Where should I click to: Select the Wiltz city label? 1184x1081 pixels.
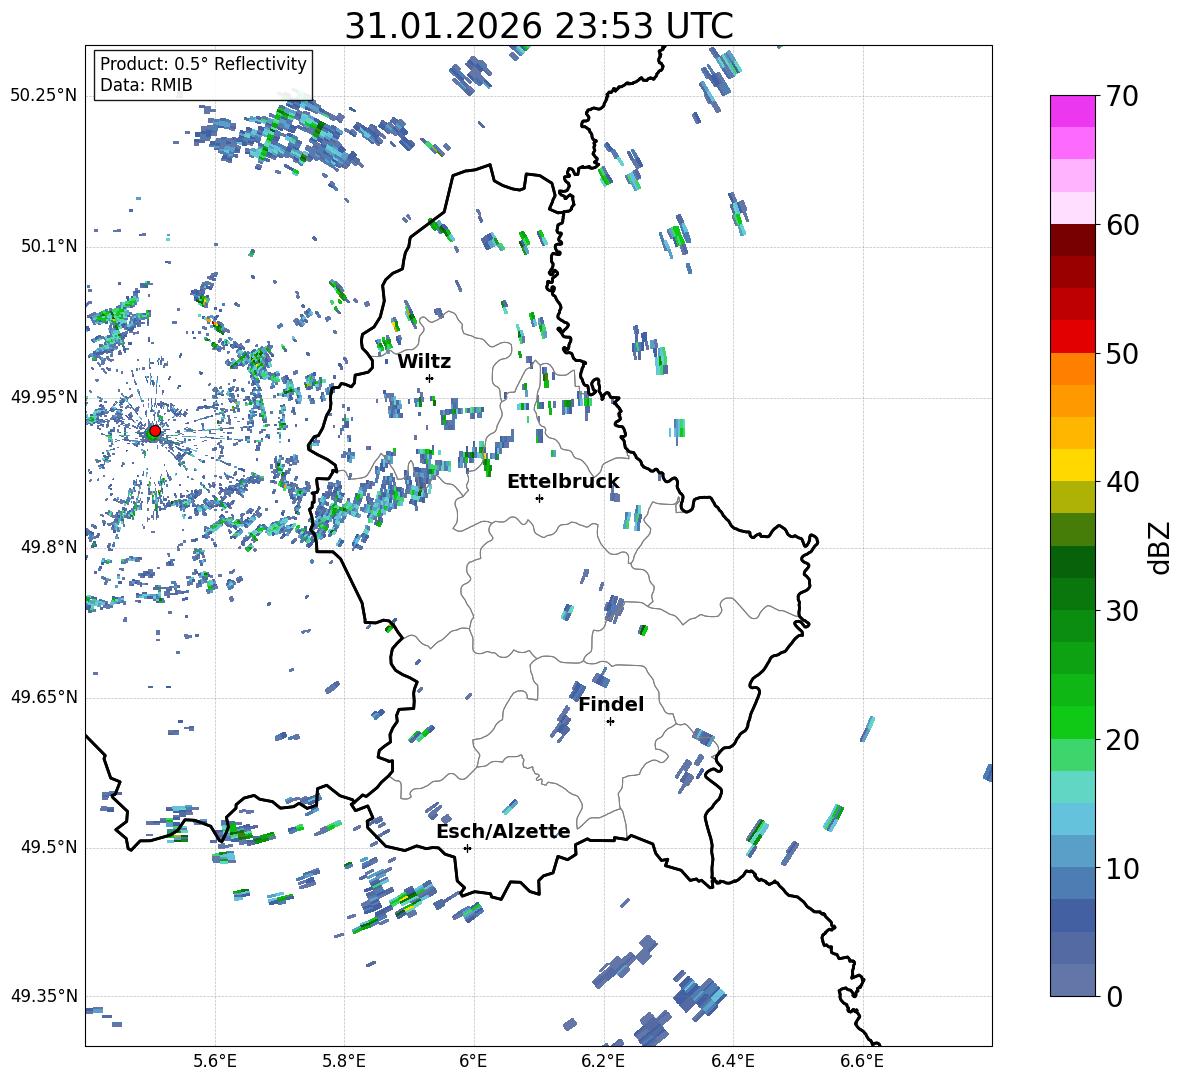(x=424, y=361)
